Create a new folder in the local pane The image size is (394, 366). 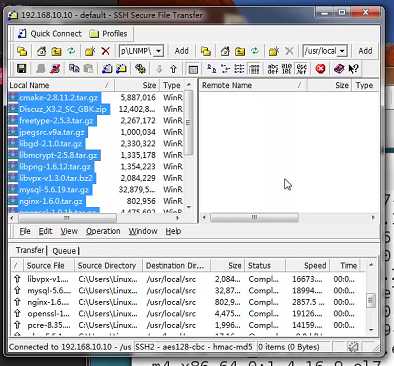90,51
